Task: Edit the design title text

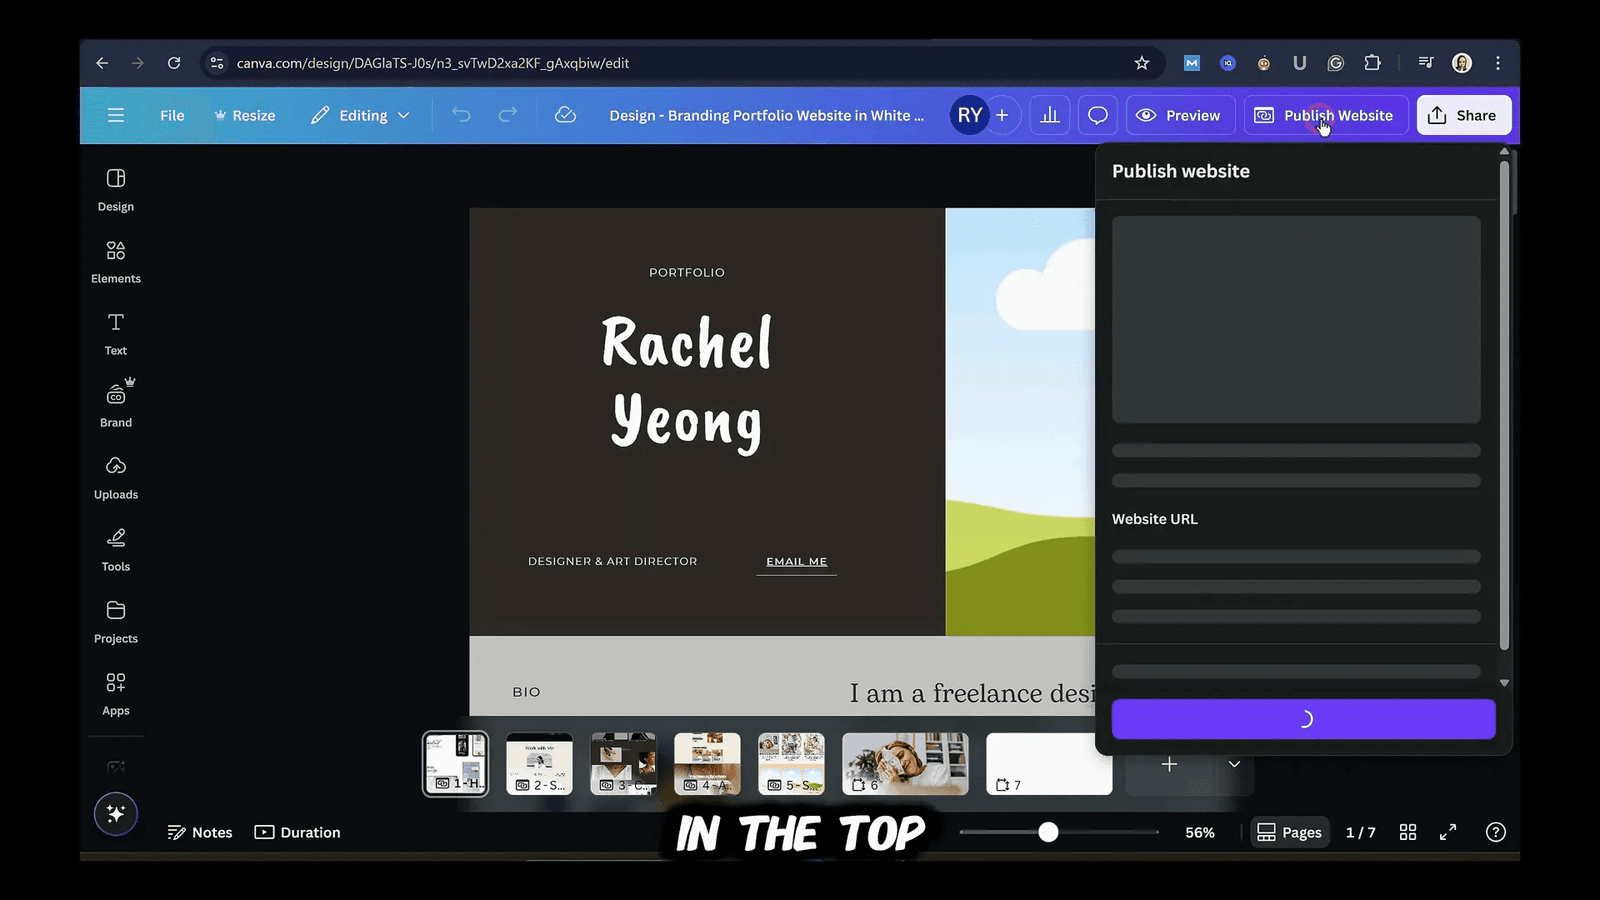Action: [767, 115]
